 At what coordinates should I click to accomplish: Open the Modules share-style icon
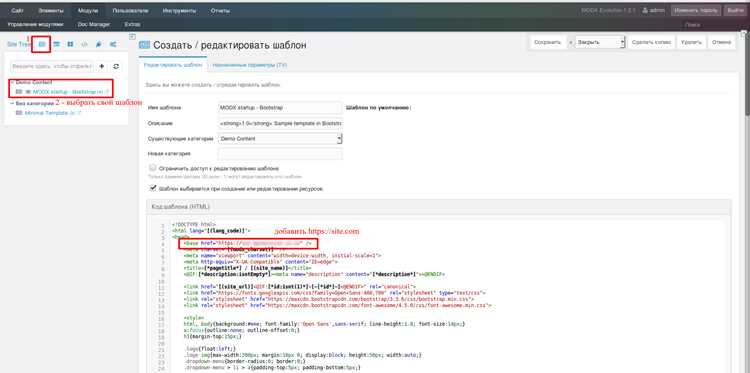(x=113, y=44)
